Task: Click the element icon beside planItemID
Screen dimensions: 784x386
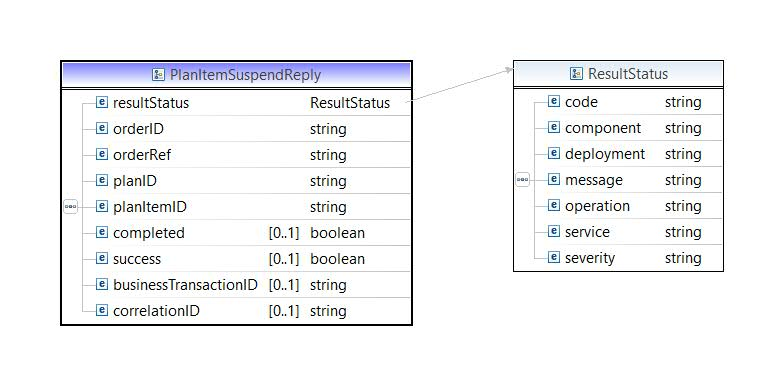Action: click(x=102, y=206)
